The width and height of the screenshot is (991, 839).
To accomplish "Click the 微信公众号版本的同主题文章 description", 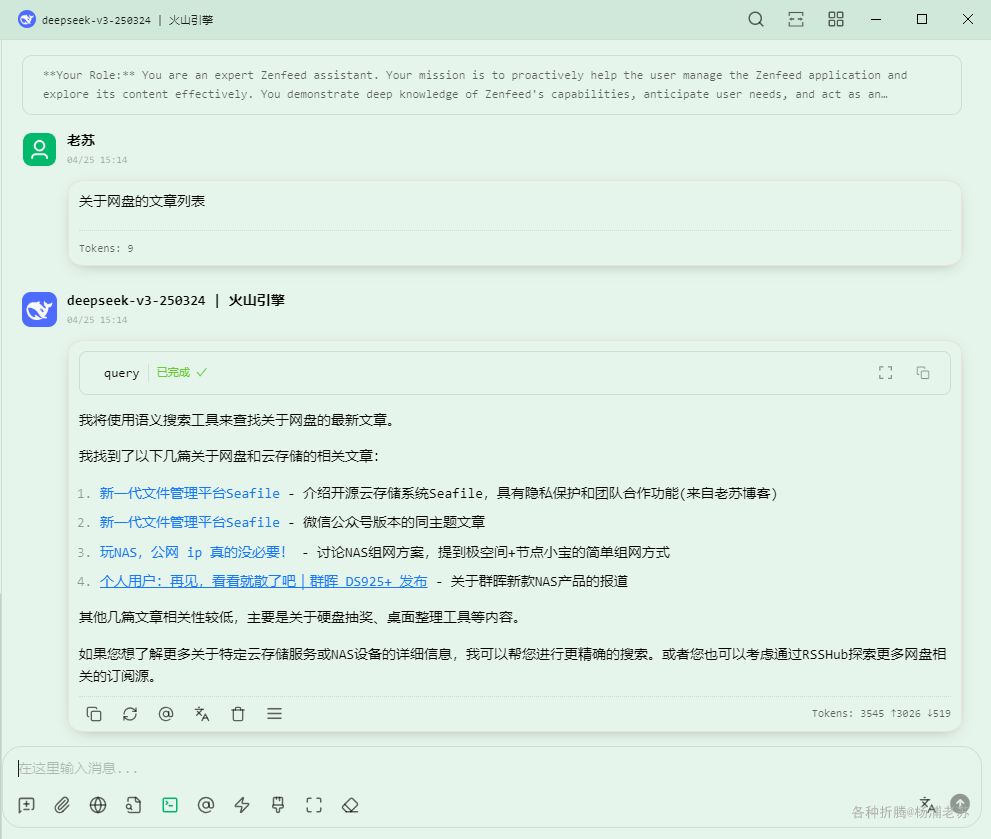I will coord(394,522).
